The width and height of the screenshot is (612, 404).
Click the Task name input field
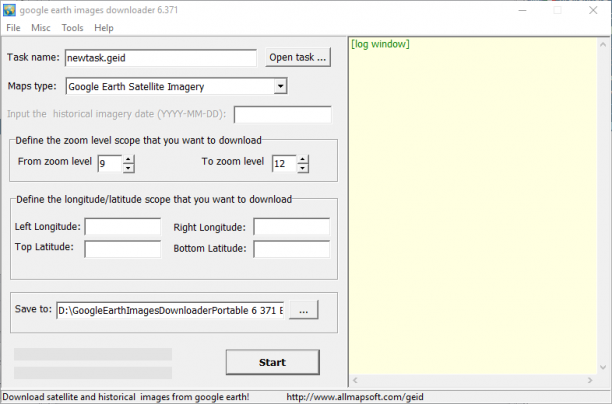161,58
